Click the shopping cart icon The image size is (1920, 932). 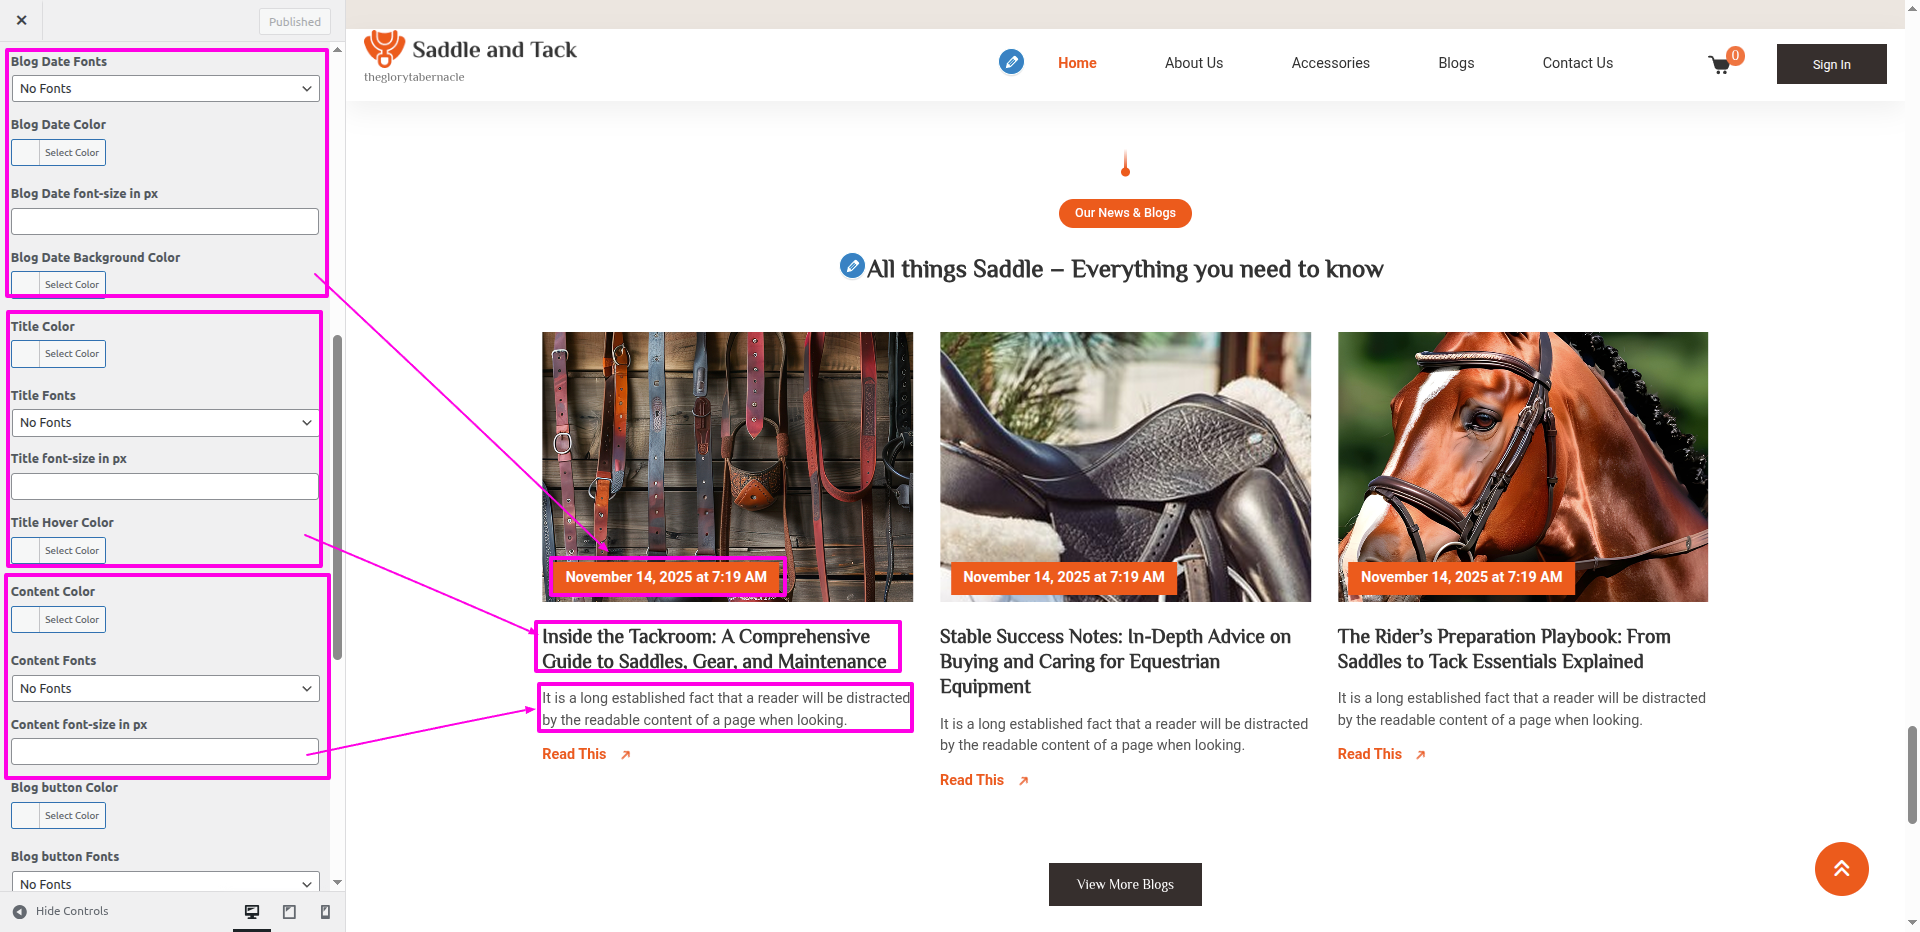pyautogui.click(x=1720, y=65)
